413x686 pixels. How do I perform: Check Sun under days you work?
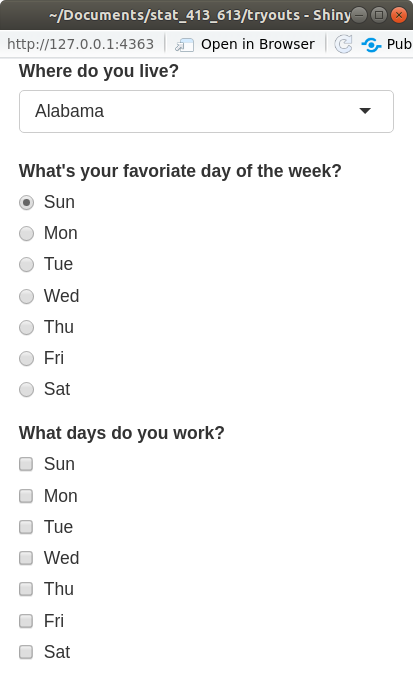(x=26, y=464)
